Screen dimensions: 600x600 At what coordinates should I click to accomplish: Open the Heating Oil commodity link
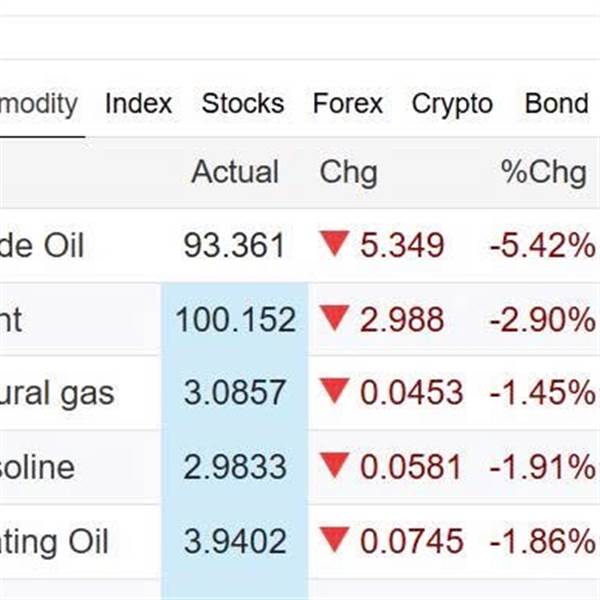[x=54, y=542]
